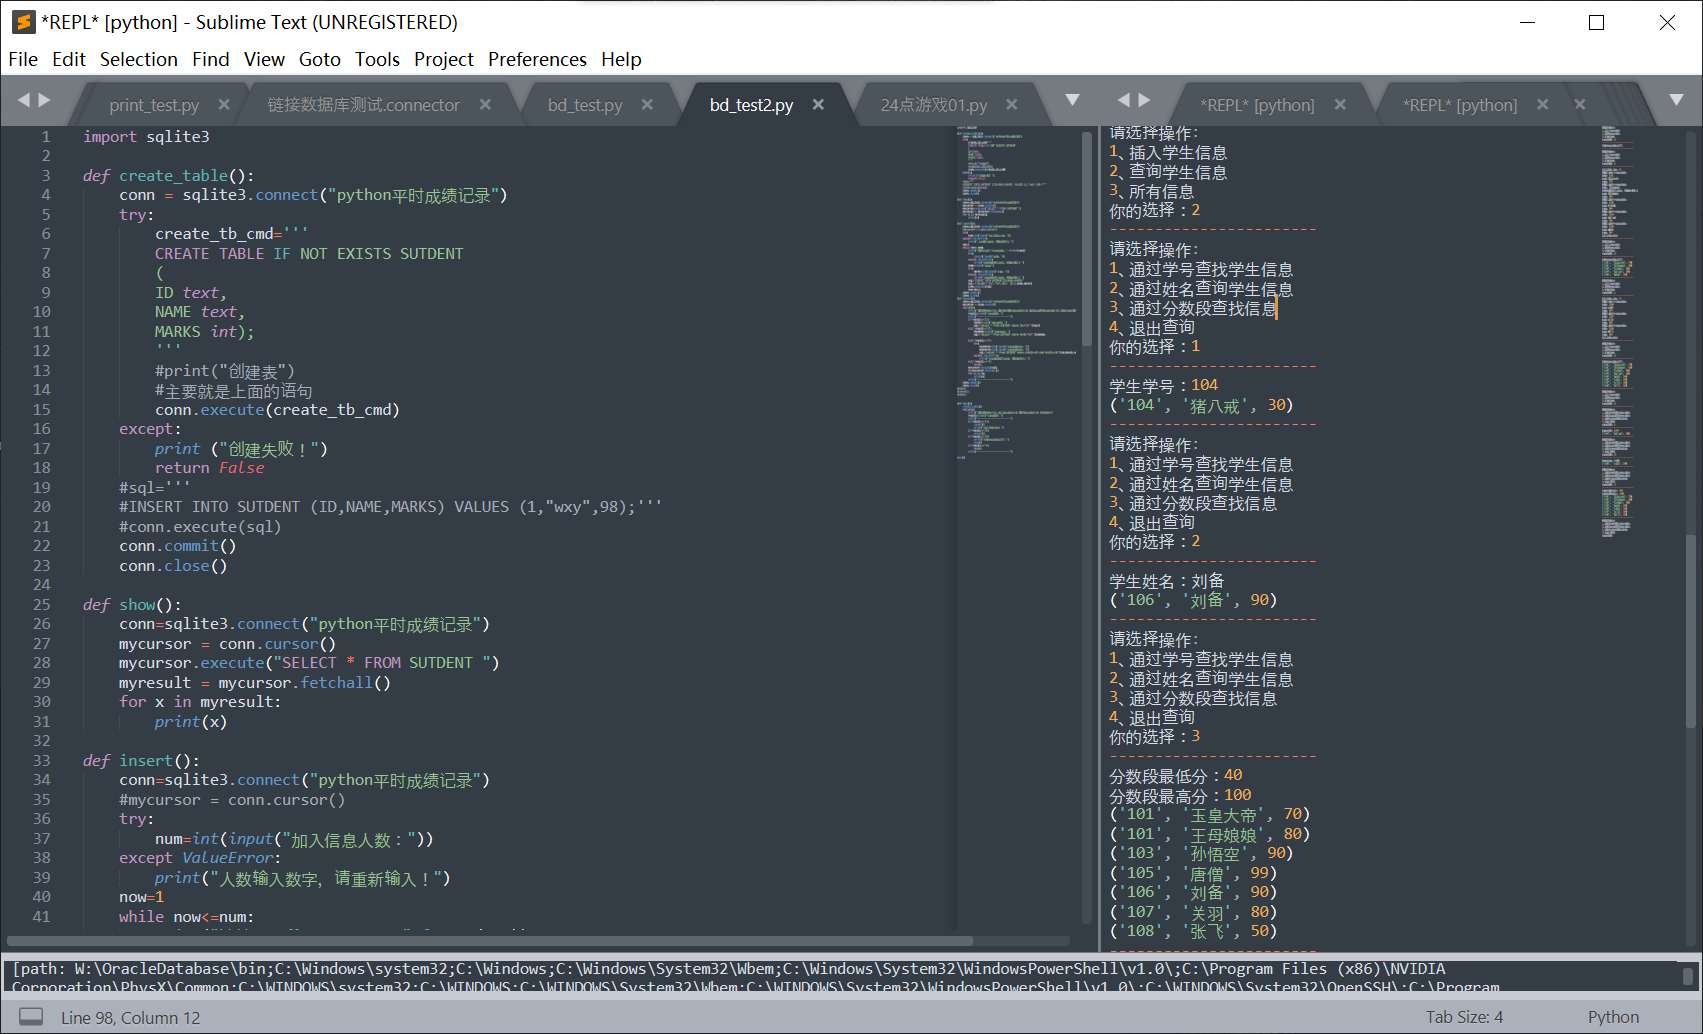Click the forward navigation arrow in left tab bar
The height and width of the screenshot is (1034, 1703).
[46, 100]
